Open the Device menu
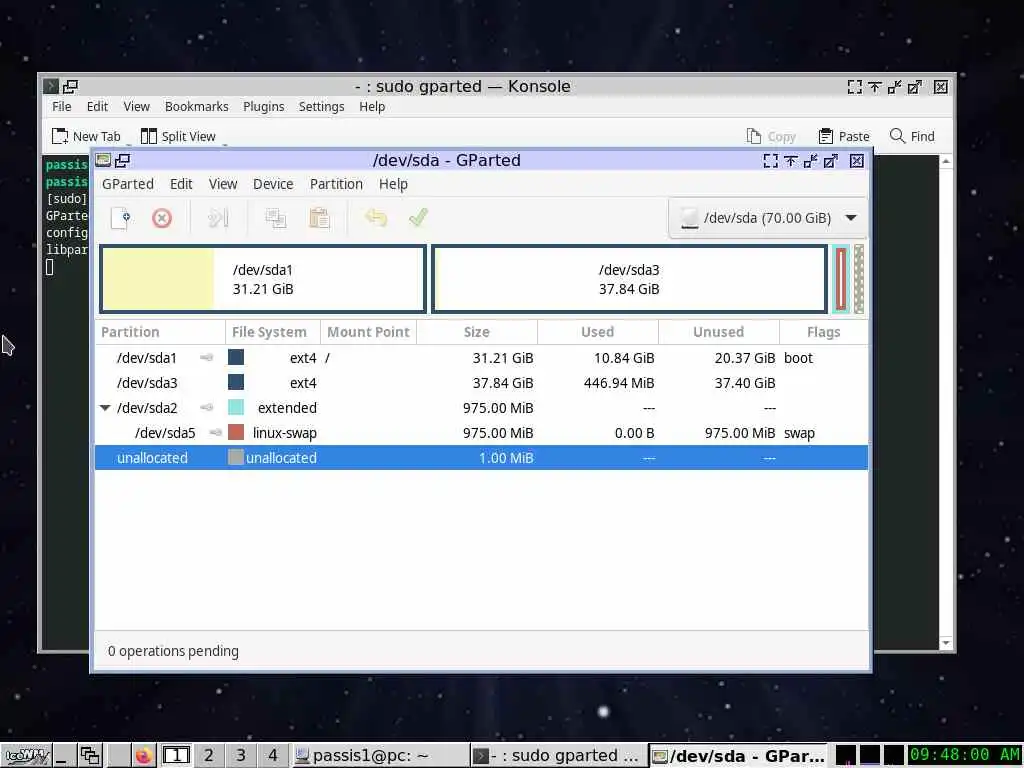Screen dimensions: 1024x768 [x=273, y=184]
